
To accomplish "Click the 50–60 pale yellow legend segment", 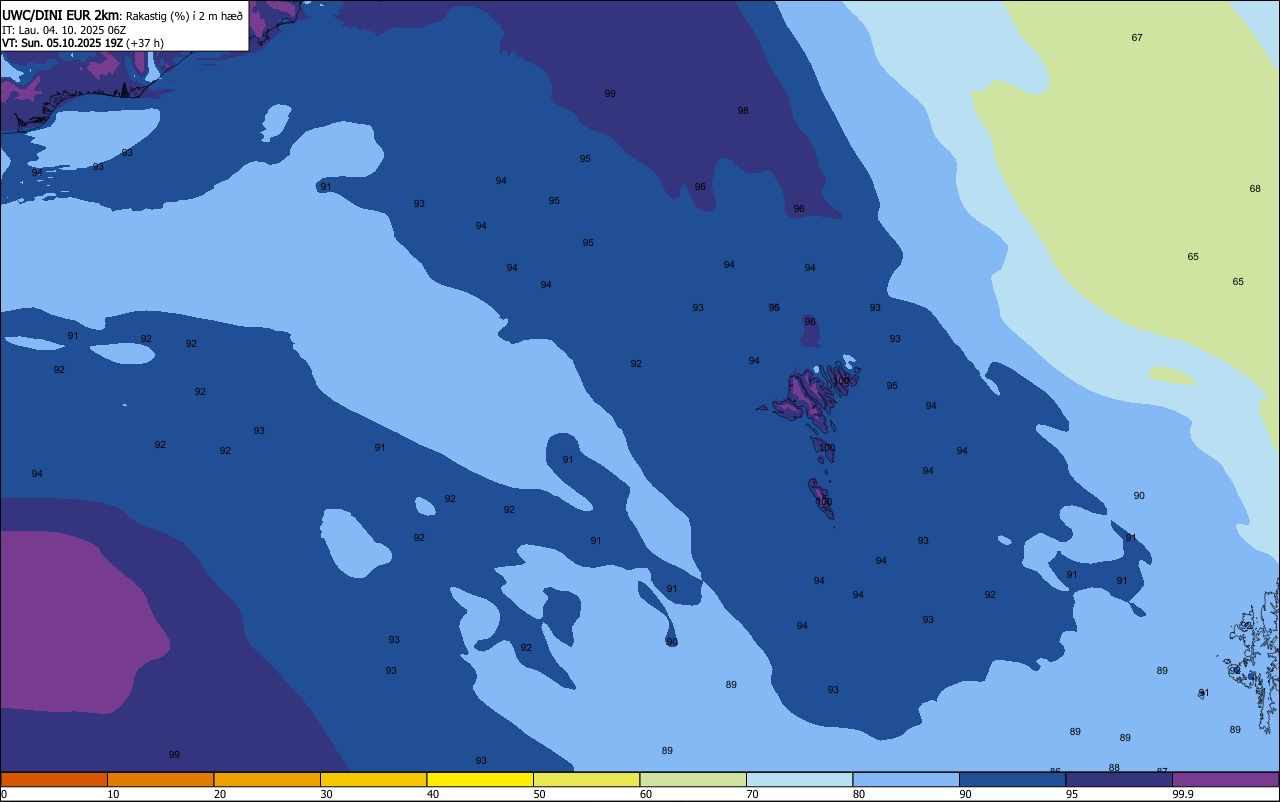I will point(586,779).
